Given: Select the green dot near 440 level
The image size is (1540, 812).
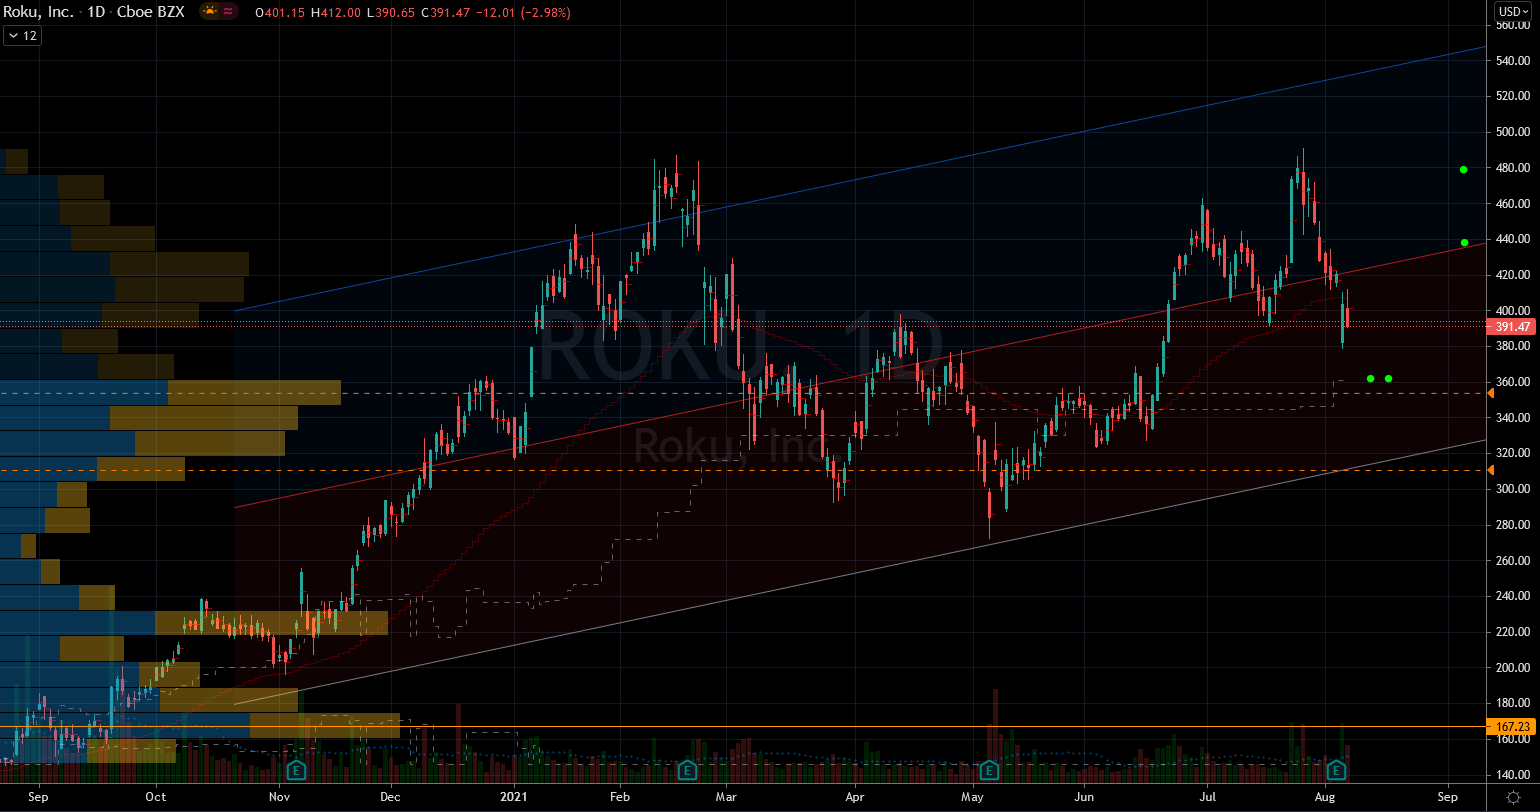Looking at the screenshot, I should coord(1464,243).
